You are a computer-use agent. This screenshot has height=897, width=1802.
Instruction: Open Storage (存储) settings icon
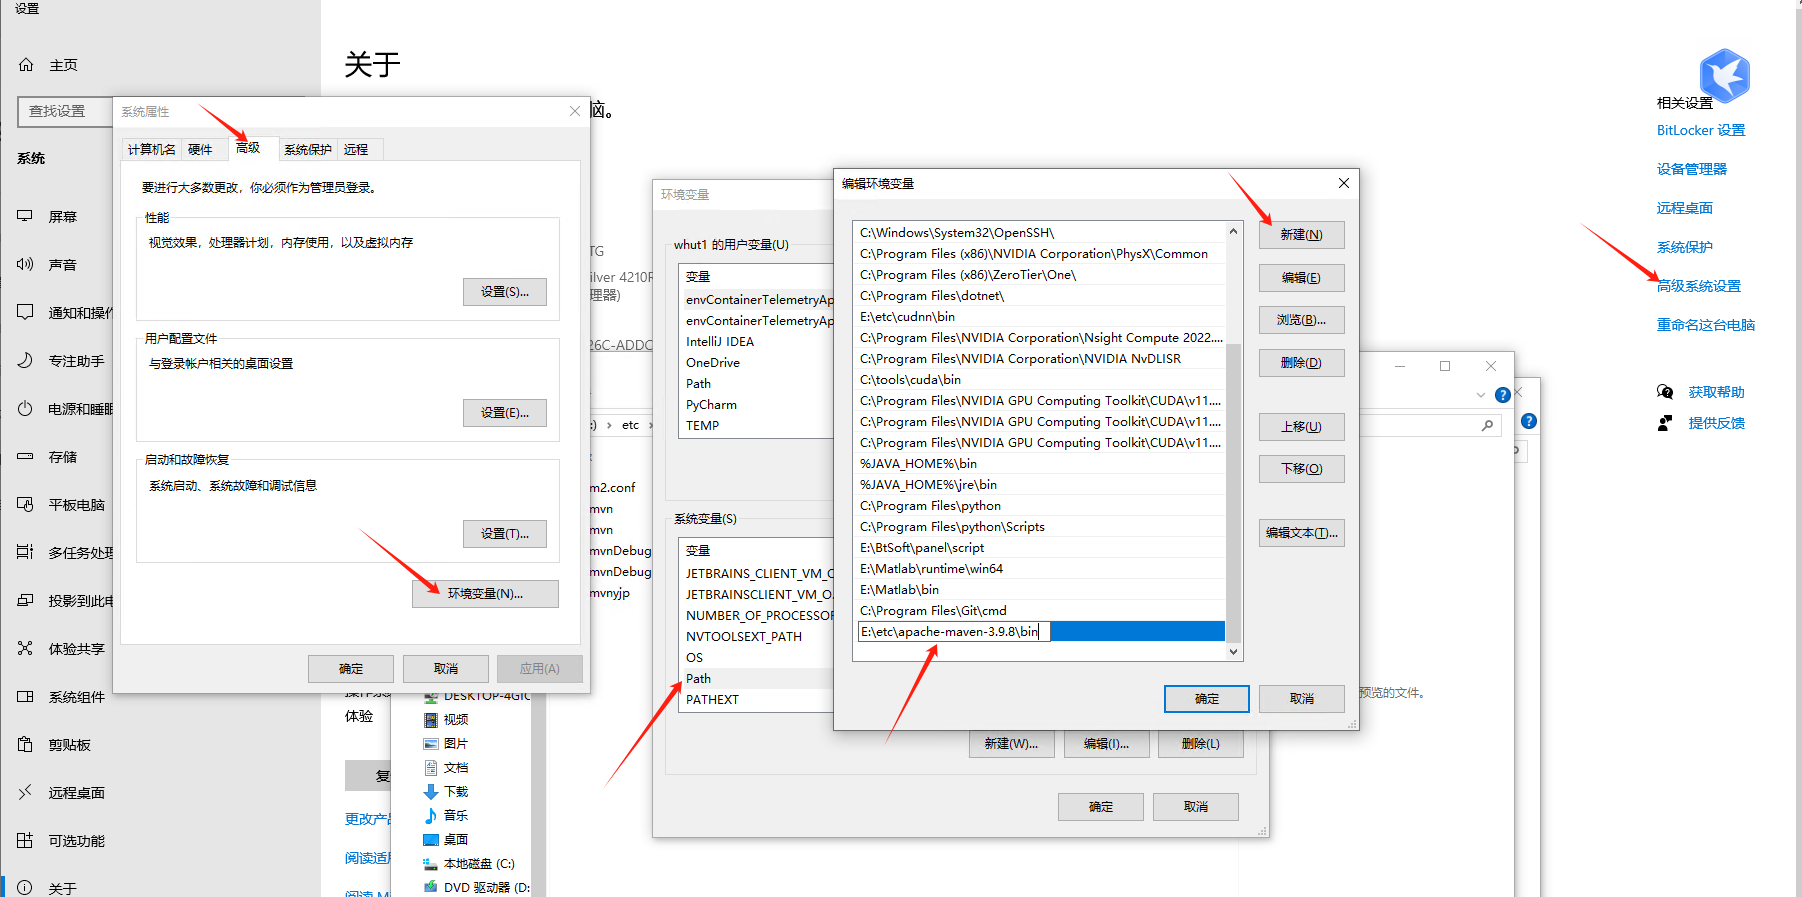point(26,456)
